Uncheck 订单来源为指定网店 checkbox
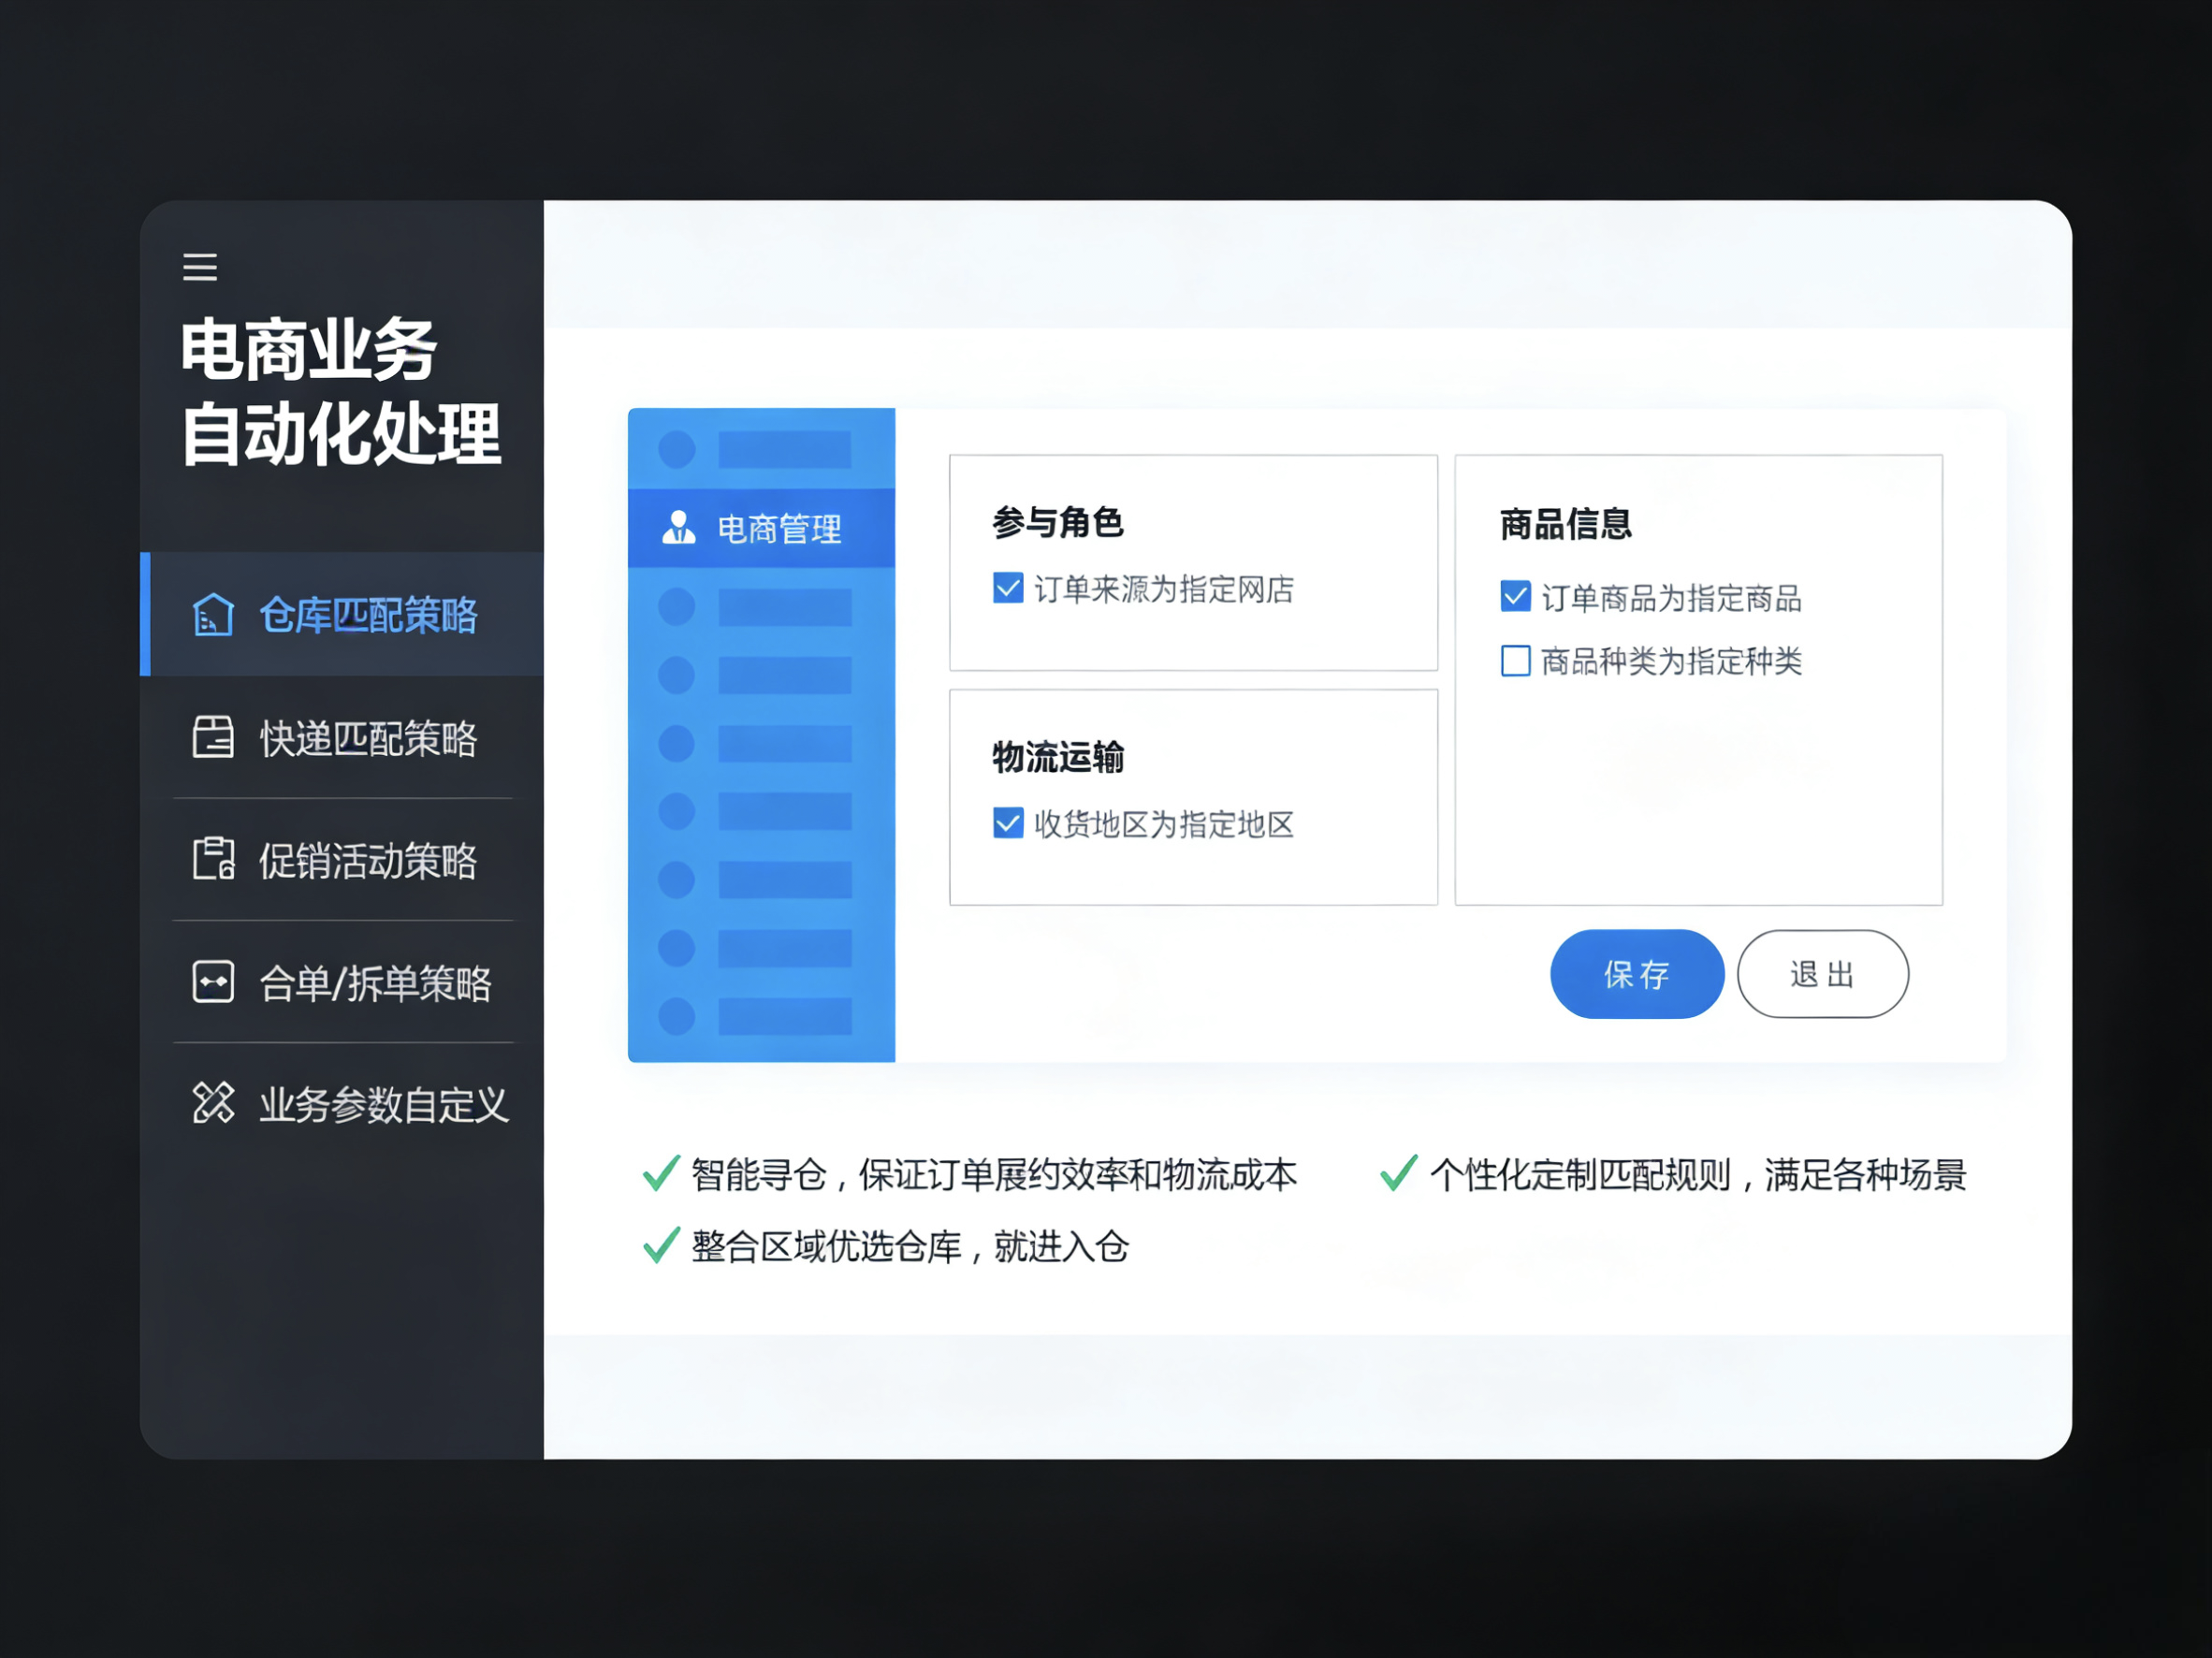Viewport: 2212px width, 1658px height. point(1008,588)
